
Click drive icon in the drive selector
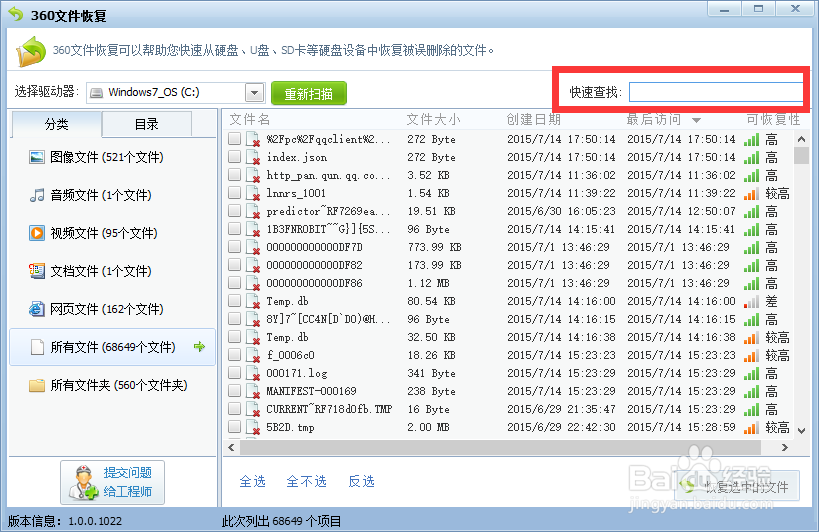pos(96,93)
